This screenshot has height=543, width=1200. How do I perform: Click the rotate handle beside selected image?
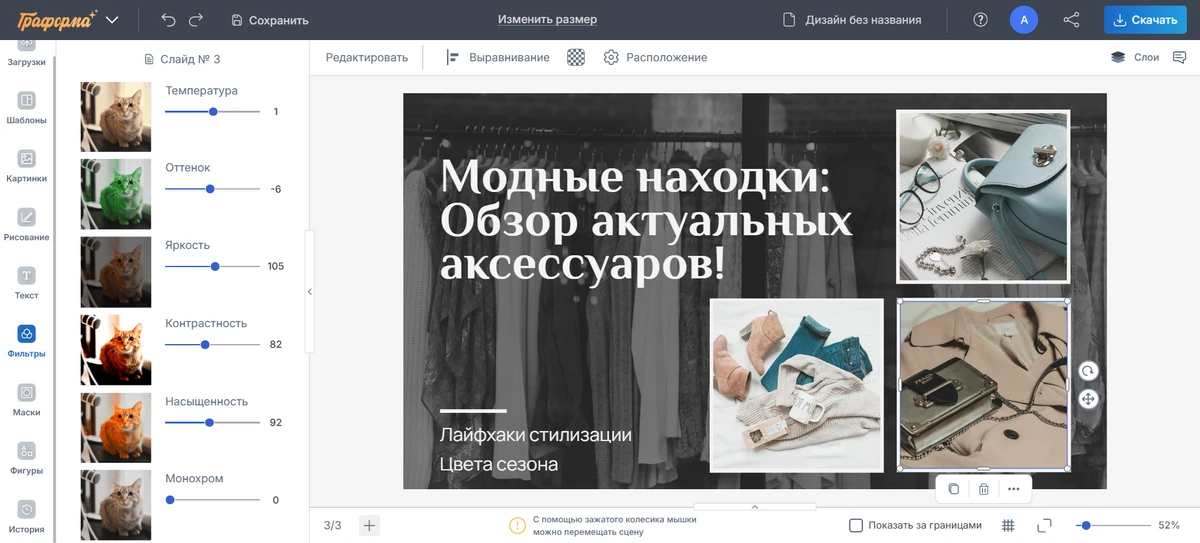click(x=1088, y=371)
